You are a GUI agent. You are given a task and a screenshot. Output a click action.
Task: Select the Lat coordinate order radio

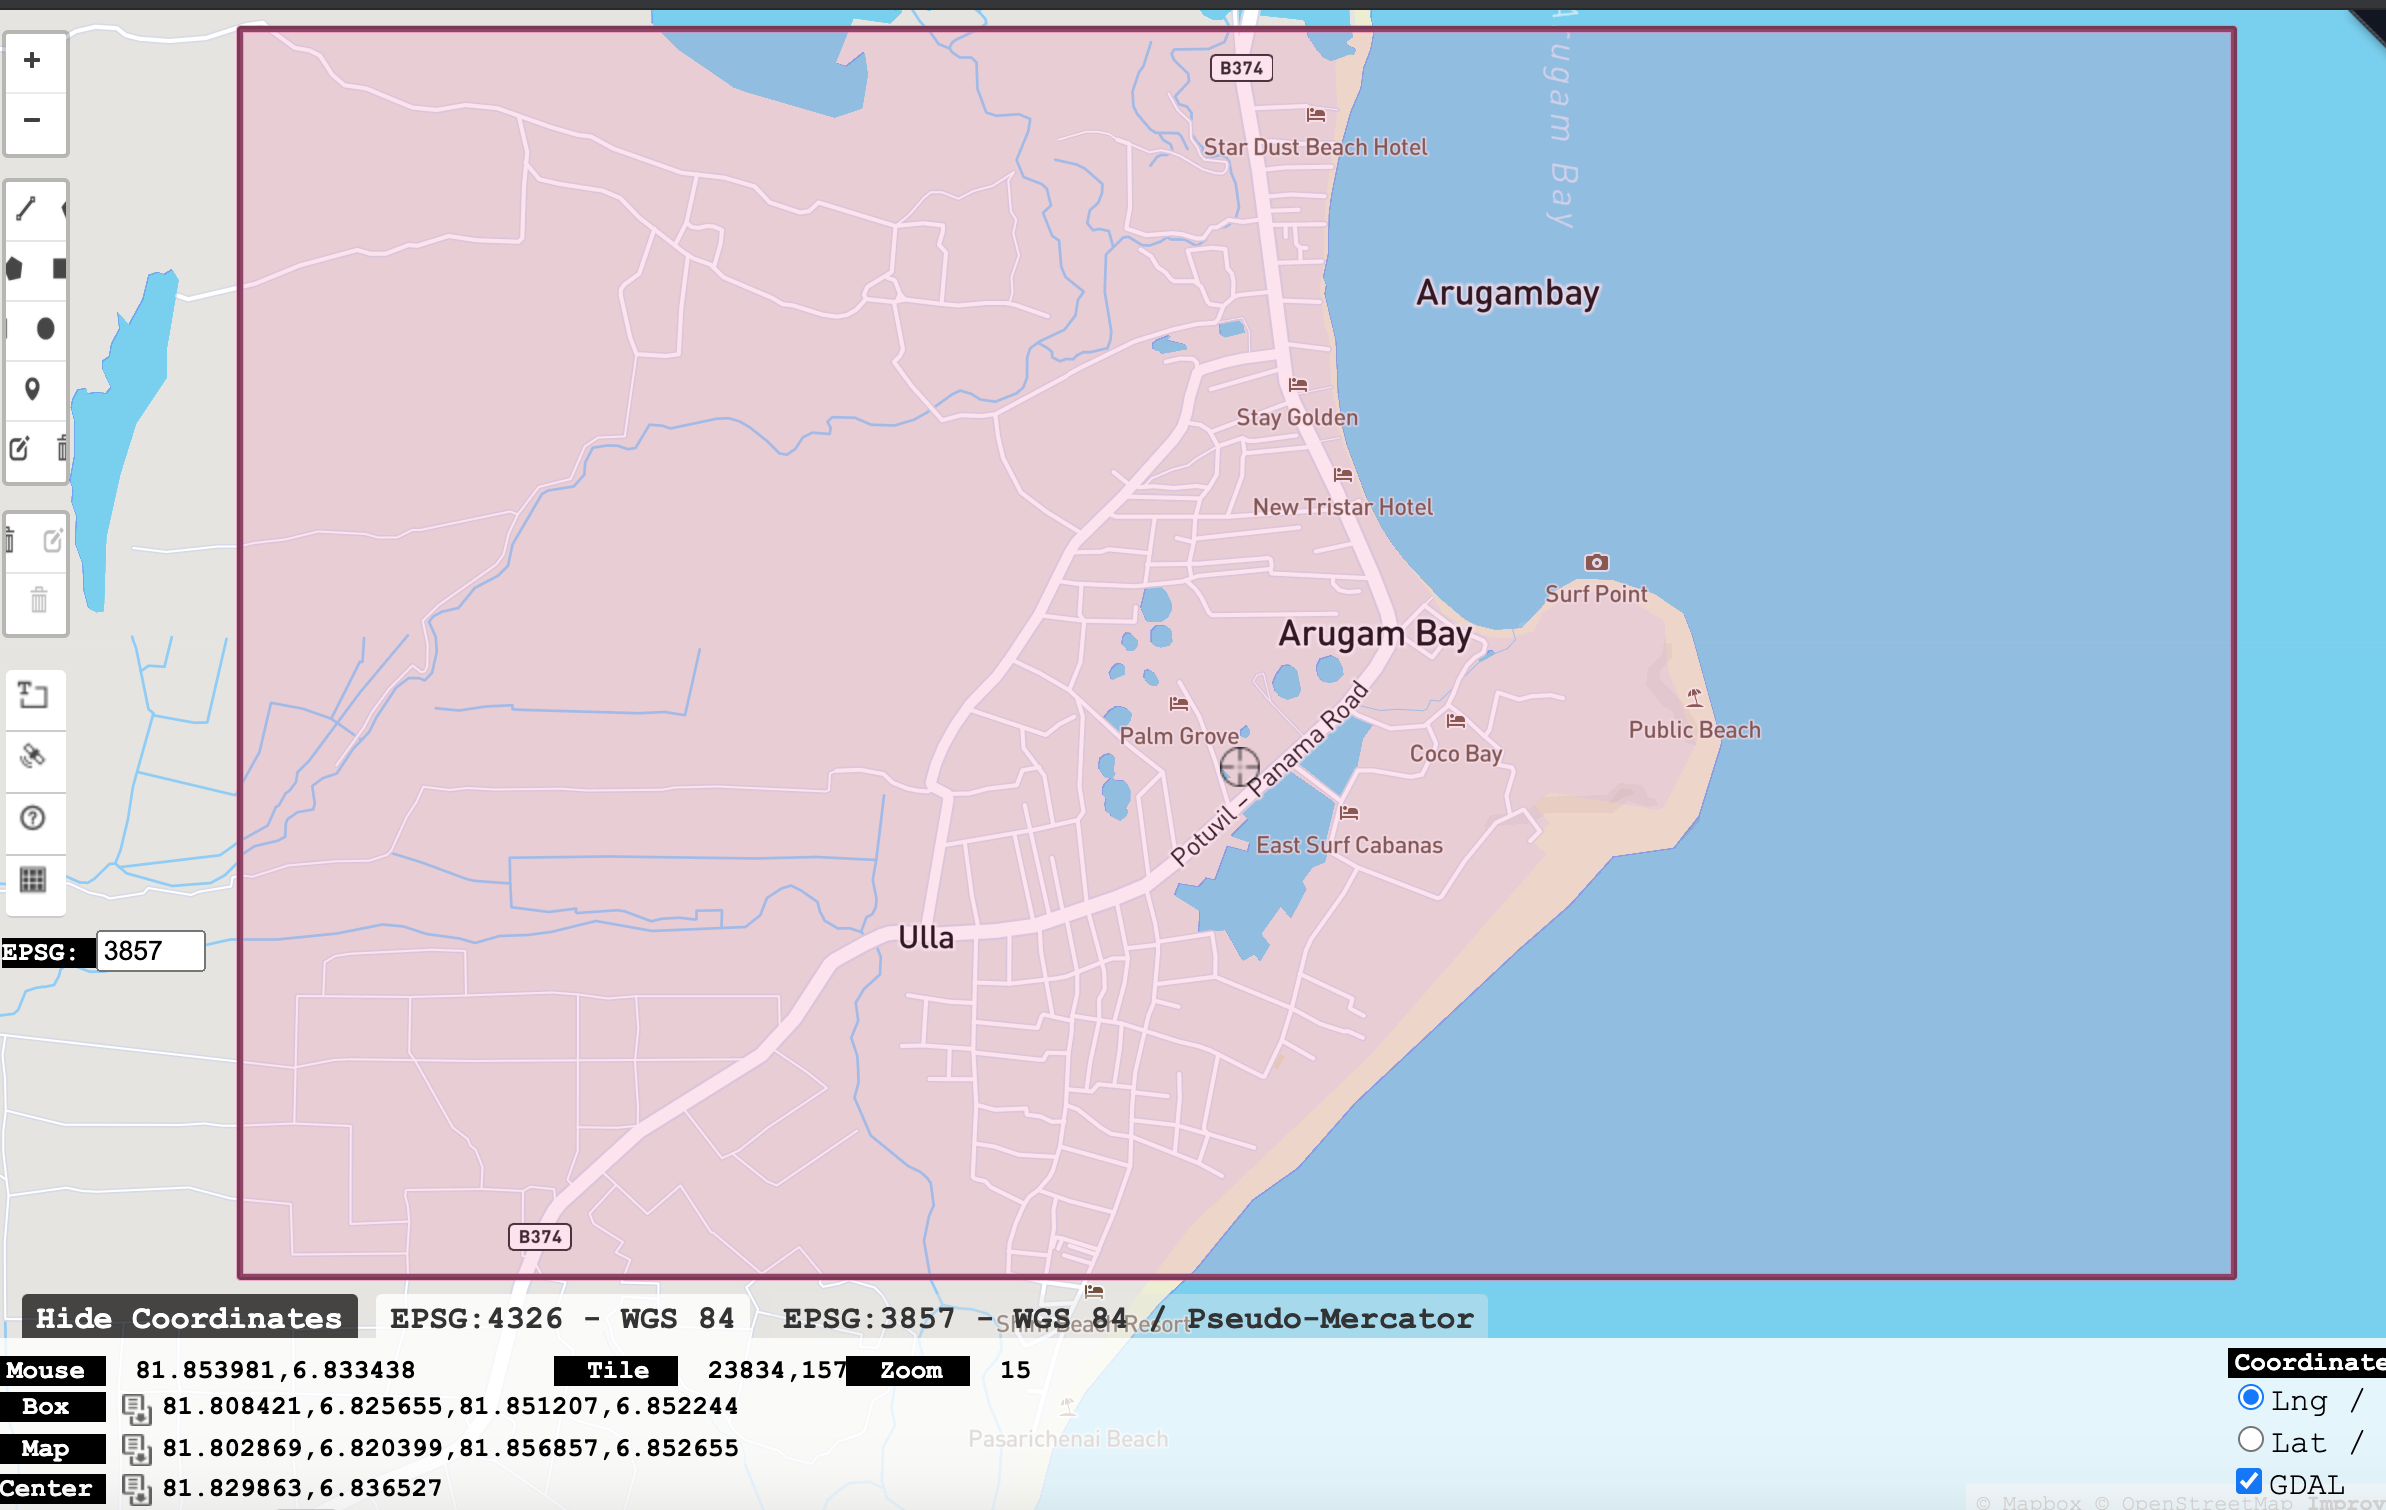(2250, 1440)
